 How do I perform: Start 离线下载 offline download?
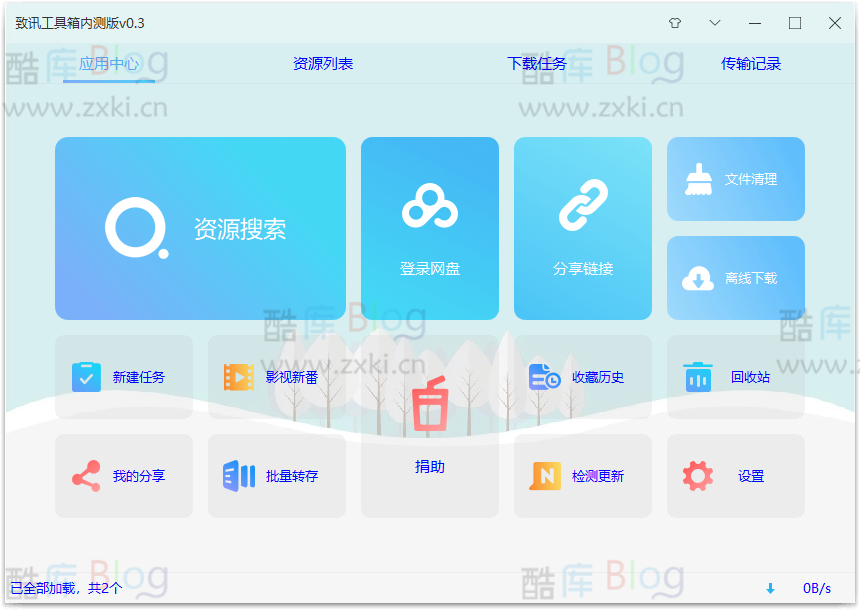(735, 278)
